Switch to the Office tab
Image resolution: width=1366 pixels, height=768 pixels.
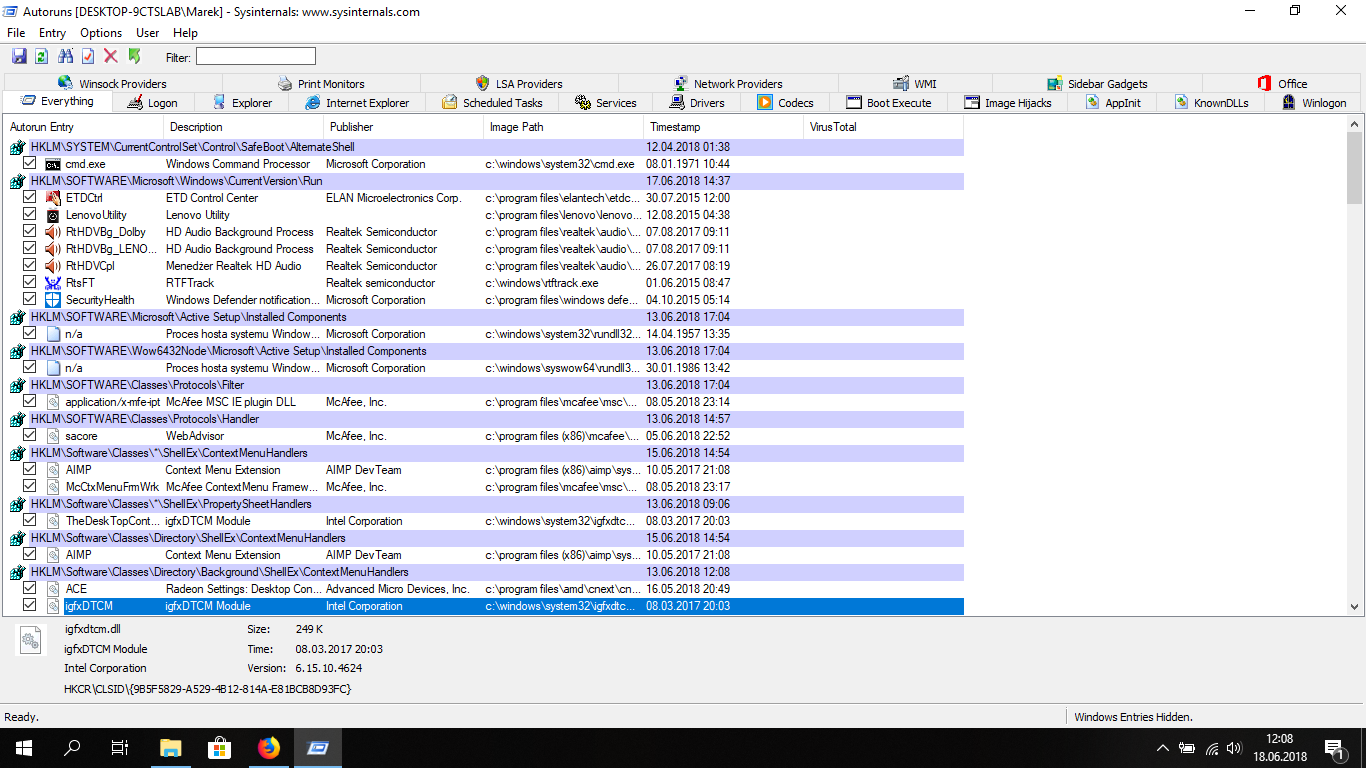tap(1282, 83)
